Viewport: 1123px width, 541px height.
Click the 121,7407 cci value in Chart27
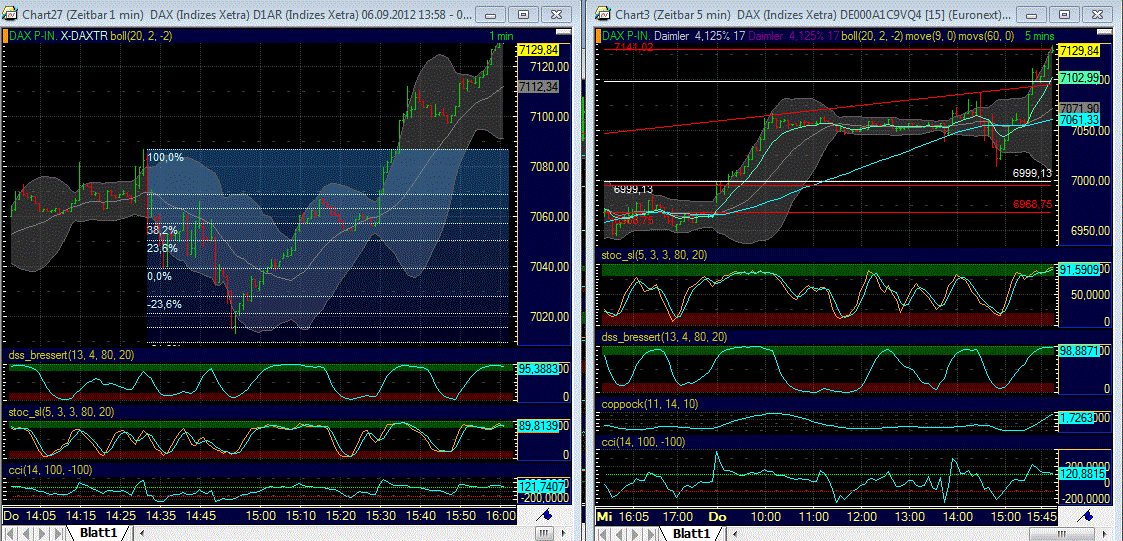click(x=541, y=487)
